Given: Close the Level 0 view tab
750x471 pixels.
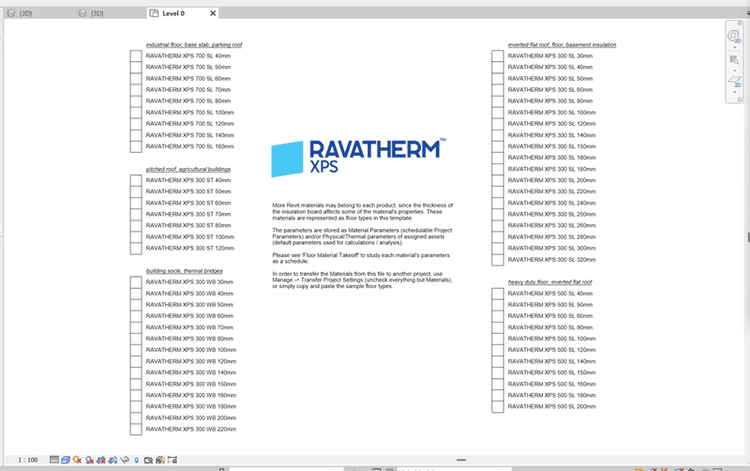Looking at the screenshot, I should click(x=213, y=13).
